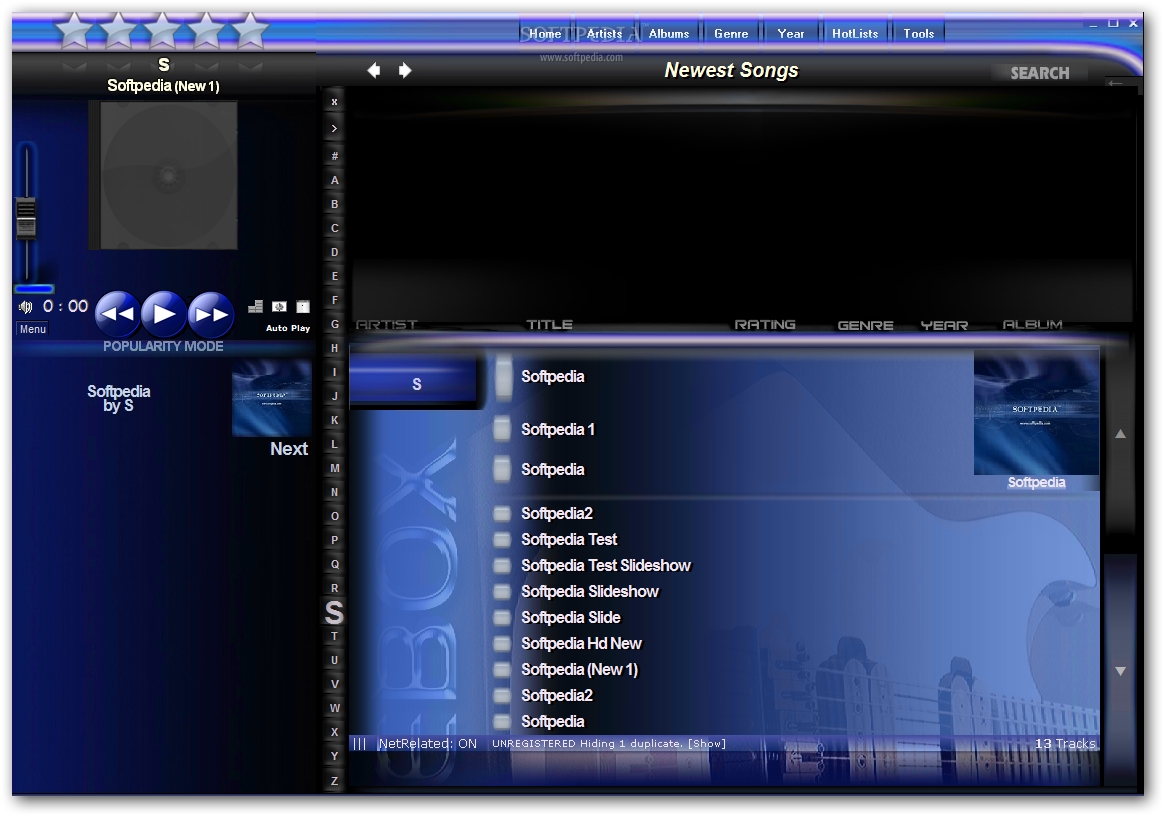Jump to letter M in index
Image resolution: width=1164 pixels, height=816 pixels.
pos(335,469)
